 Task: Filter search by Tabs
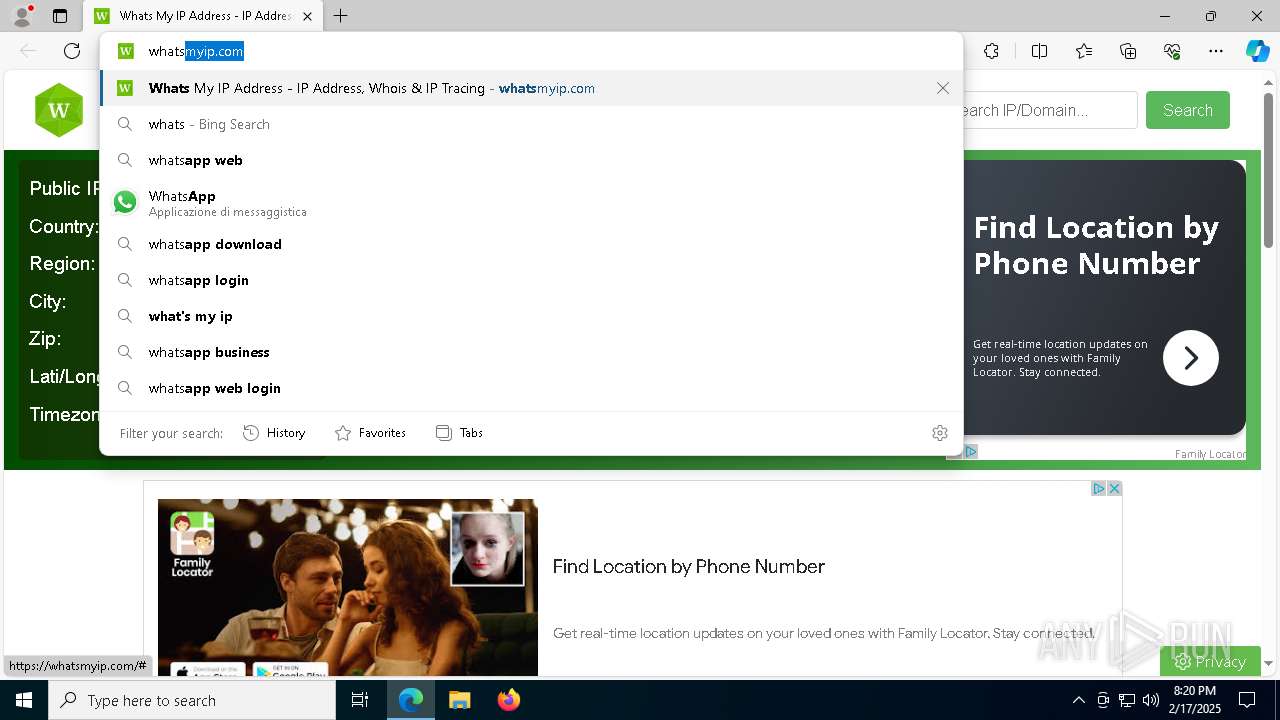pos(459,433)
